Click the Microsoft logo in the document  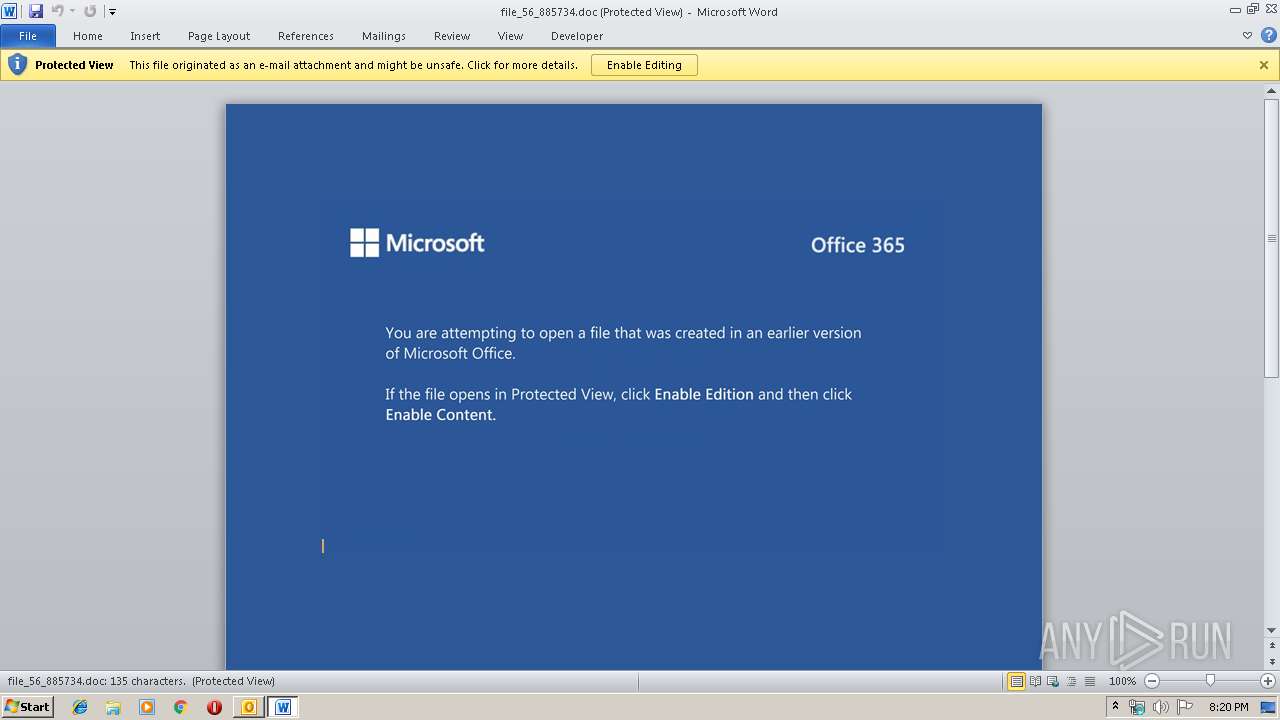(417, 243)
